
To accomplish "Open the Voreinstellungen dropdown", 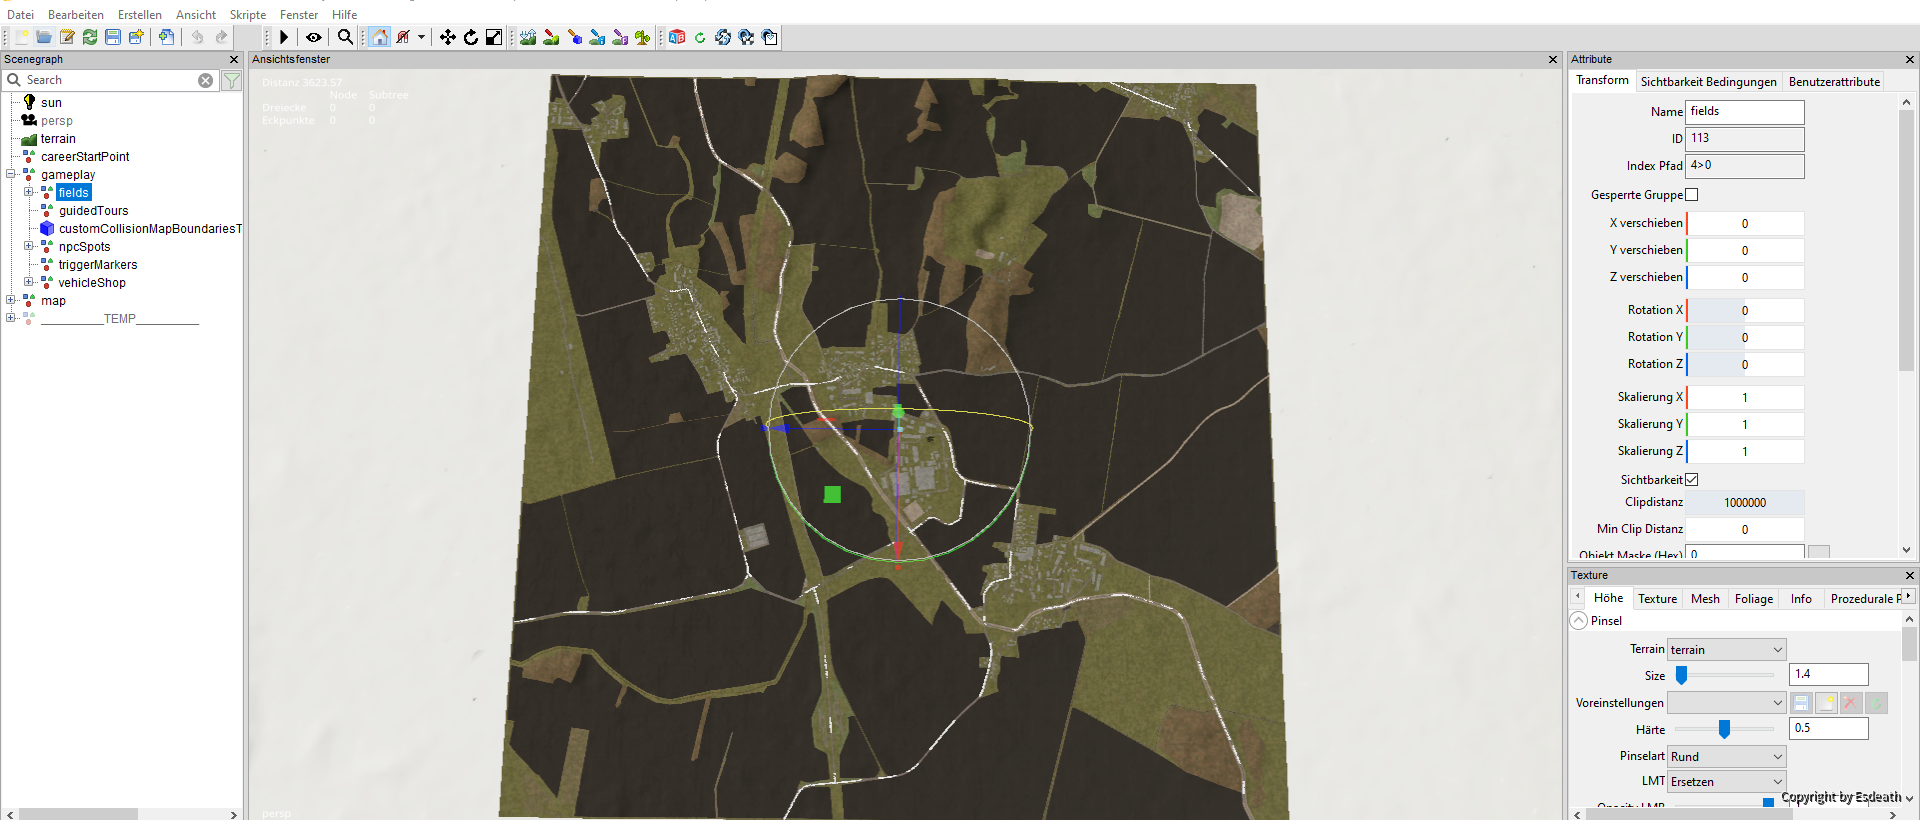I will tap(1726, 703).
